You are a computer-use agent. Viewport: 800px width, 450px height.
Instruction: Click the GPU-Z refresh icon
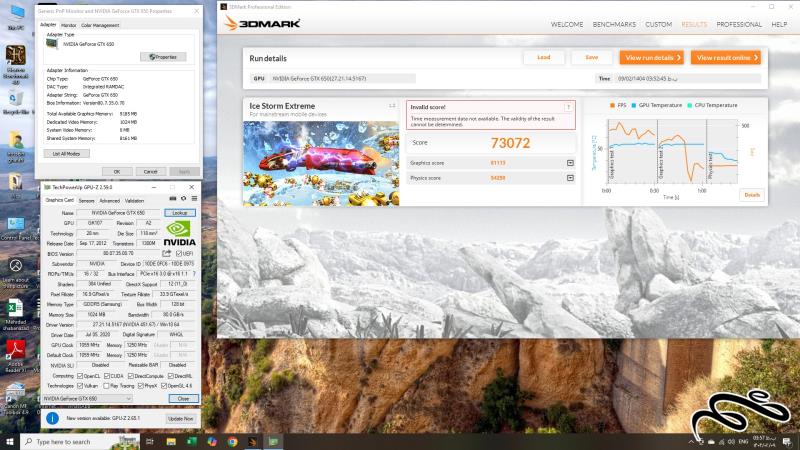click(184, 199)
